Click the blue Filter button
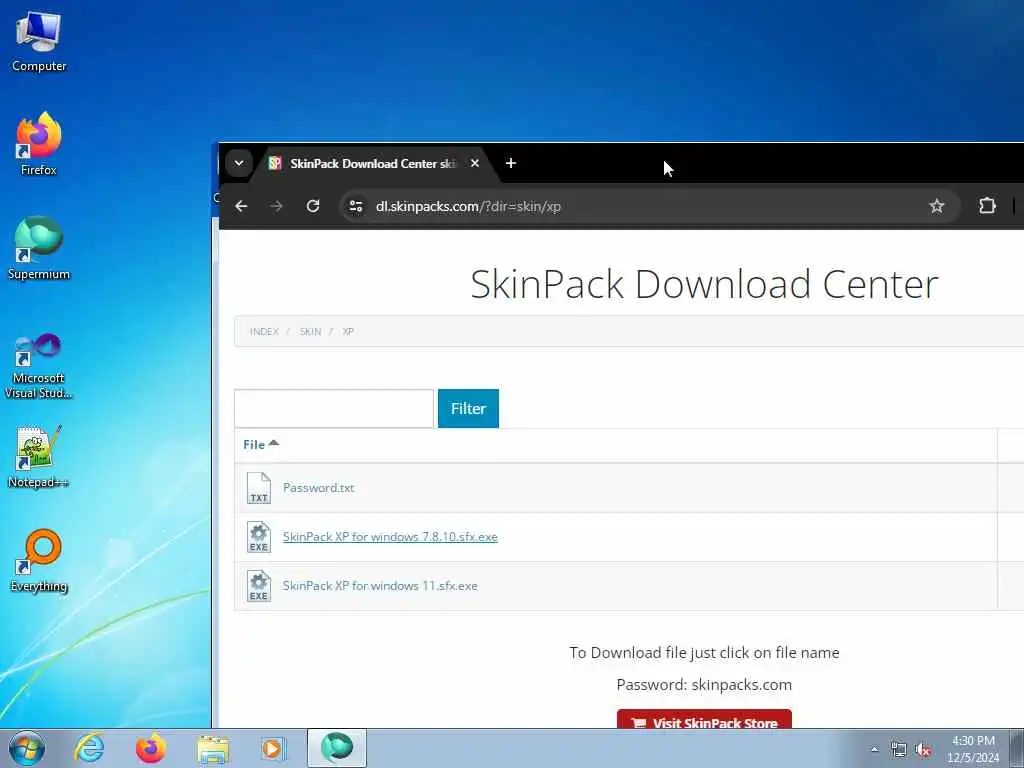Screen dimensions: 1024x768 pos(468,409)
